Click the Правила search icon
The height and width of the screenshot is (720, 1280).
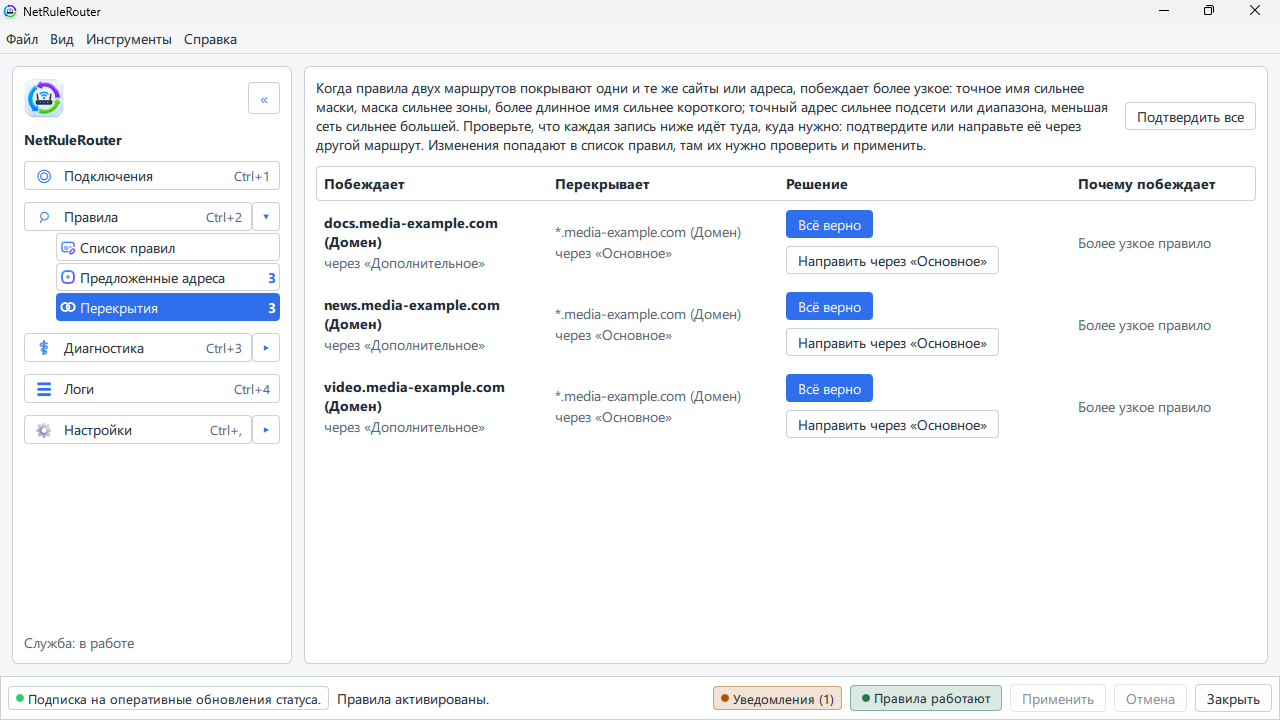pyautogui.click(x=44, y=217)
